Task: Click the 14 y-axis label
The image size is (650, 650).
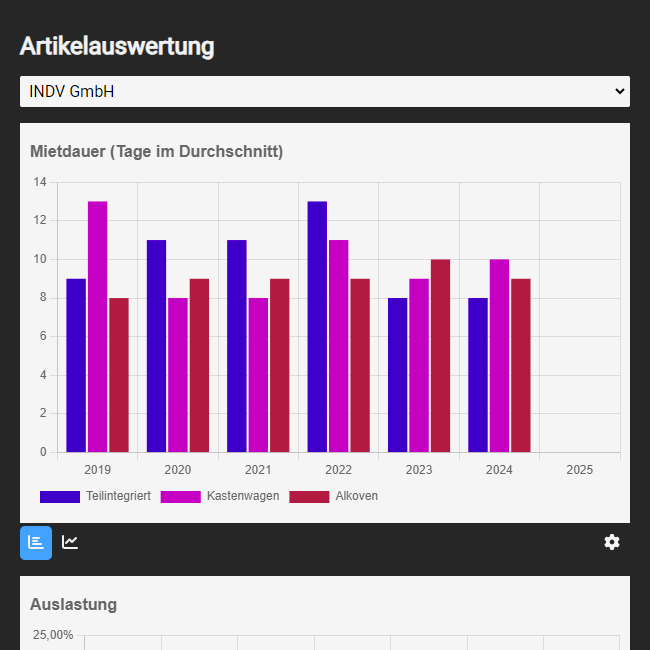Action: tap(40, 182)
